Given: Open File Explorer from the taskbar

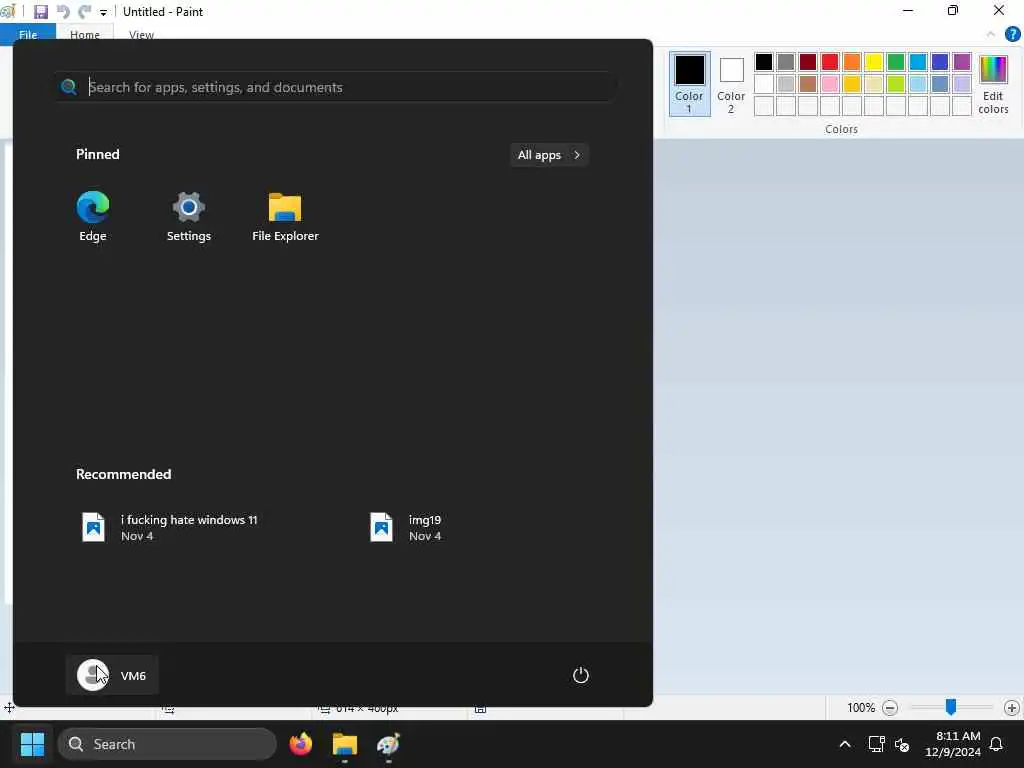Looking at the screenshot, I should [345, 744].
